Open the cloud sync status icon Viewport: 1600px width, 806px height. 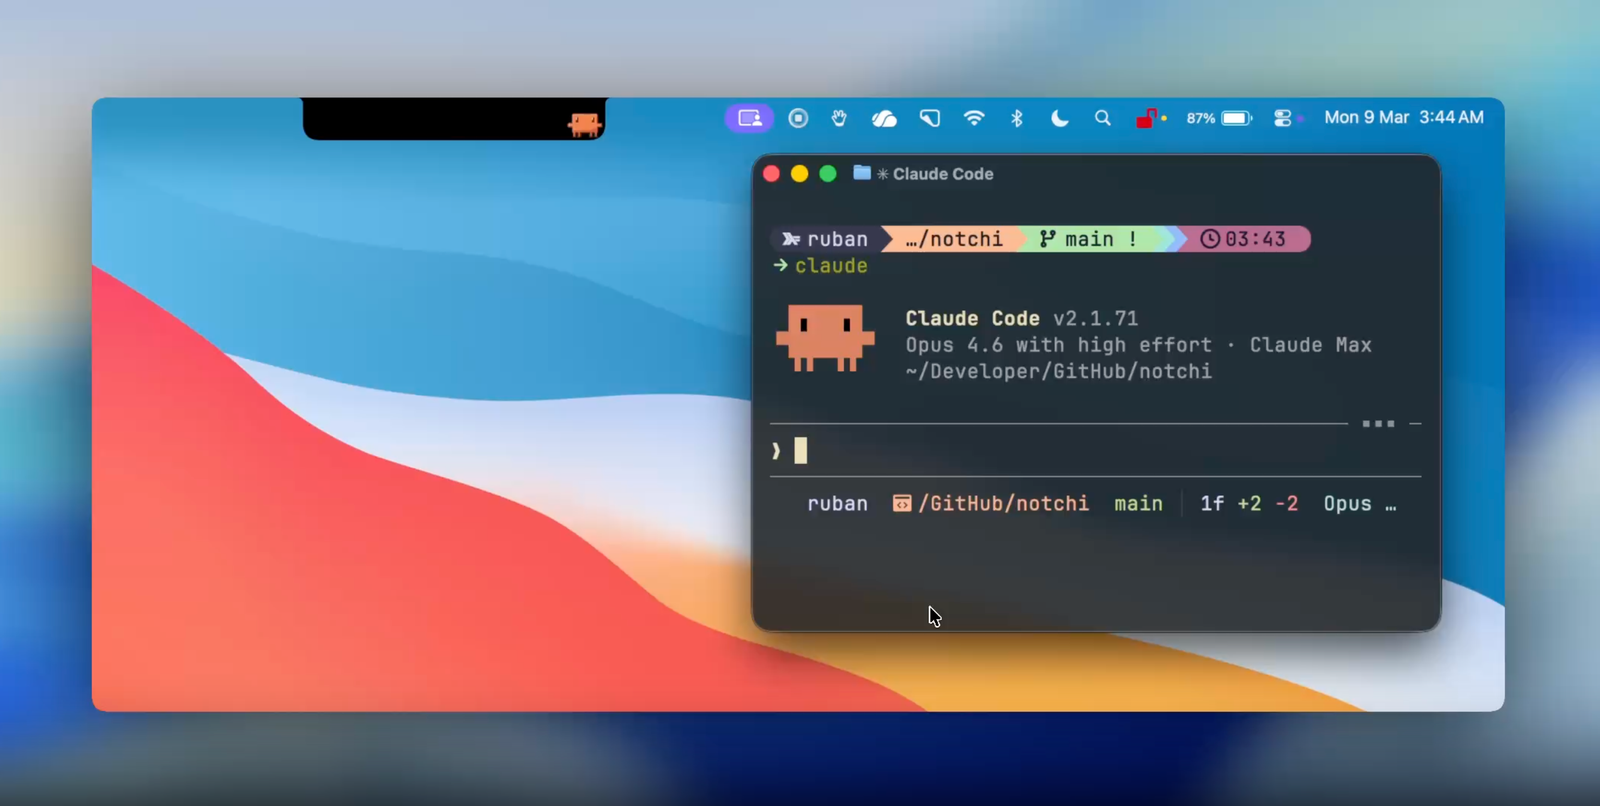884,118
